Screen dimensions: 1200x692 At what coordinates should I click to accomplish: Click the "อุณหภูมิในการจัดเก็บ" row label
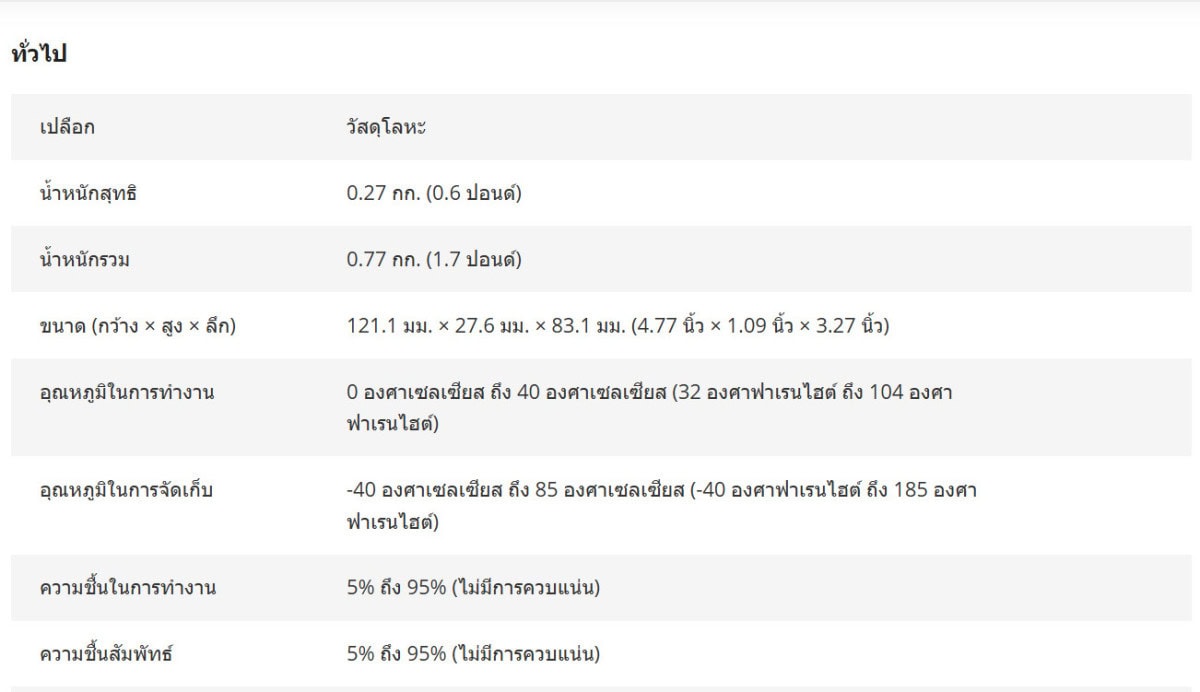(x=127, y=490)
